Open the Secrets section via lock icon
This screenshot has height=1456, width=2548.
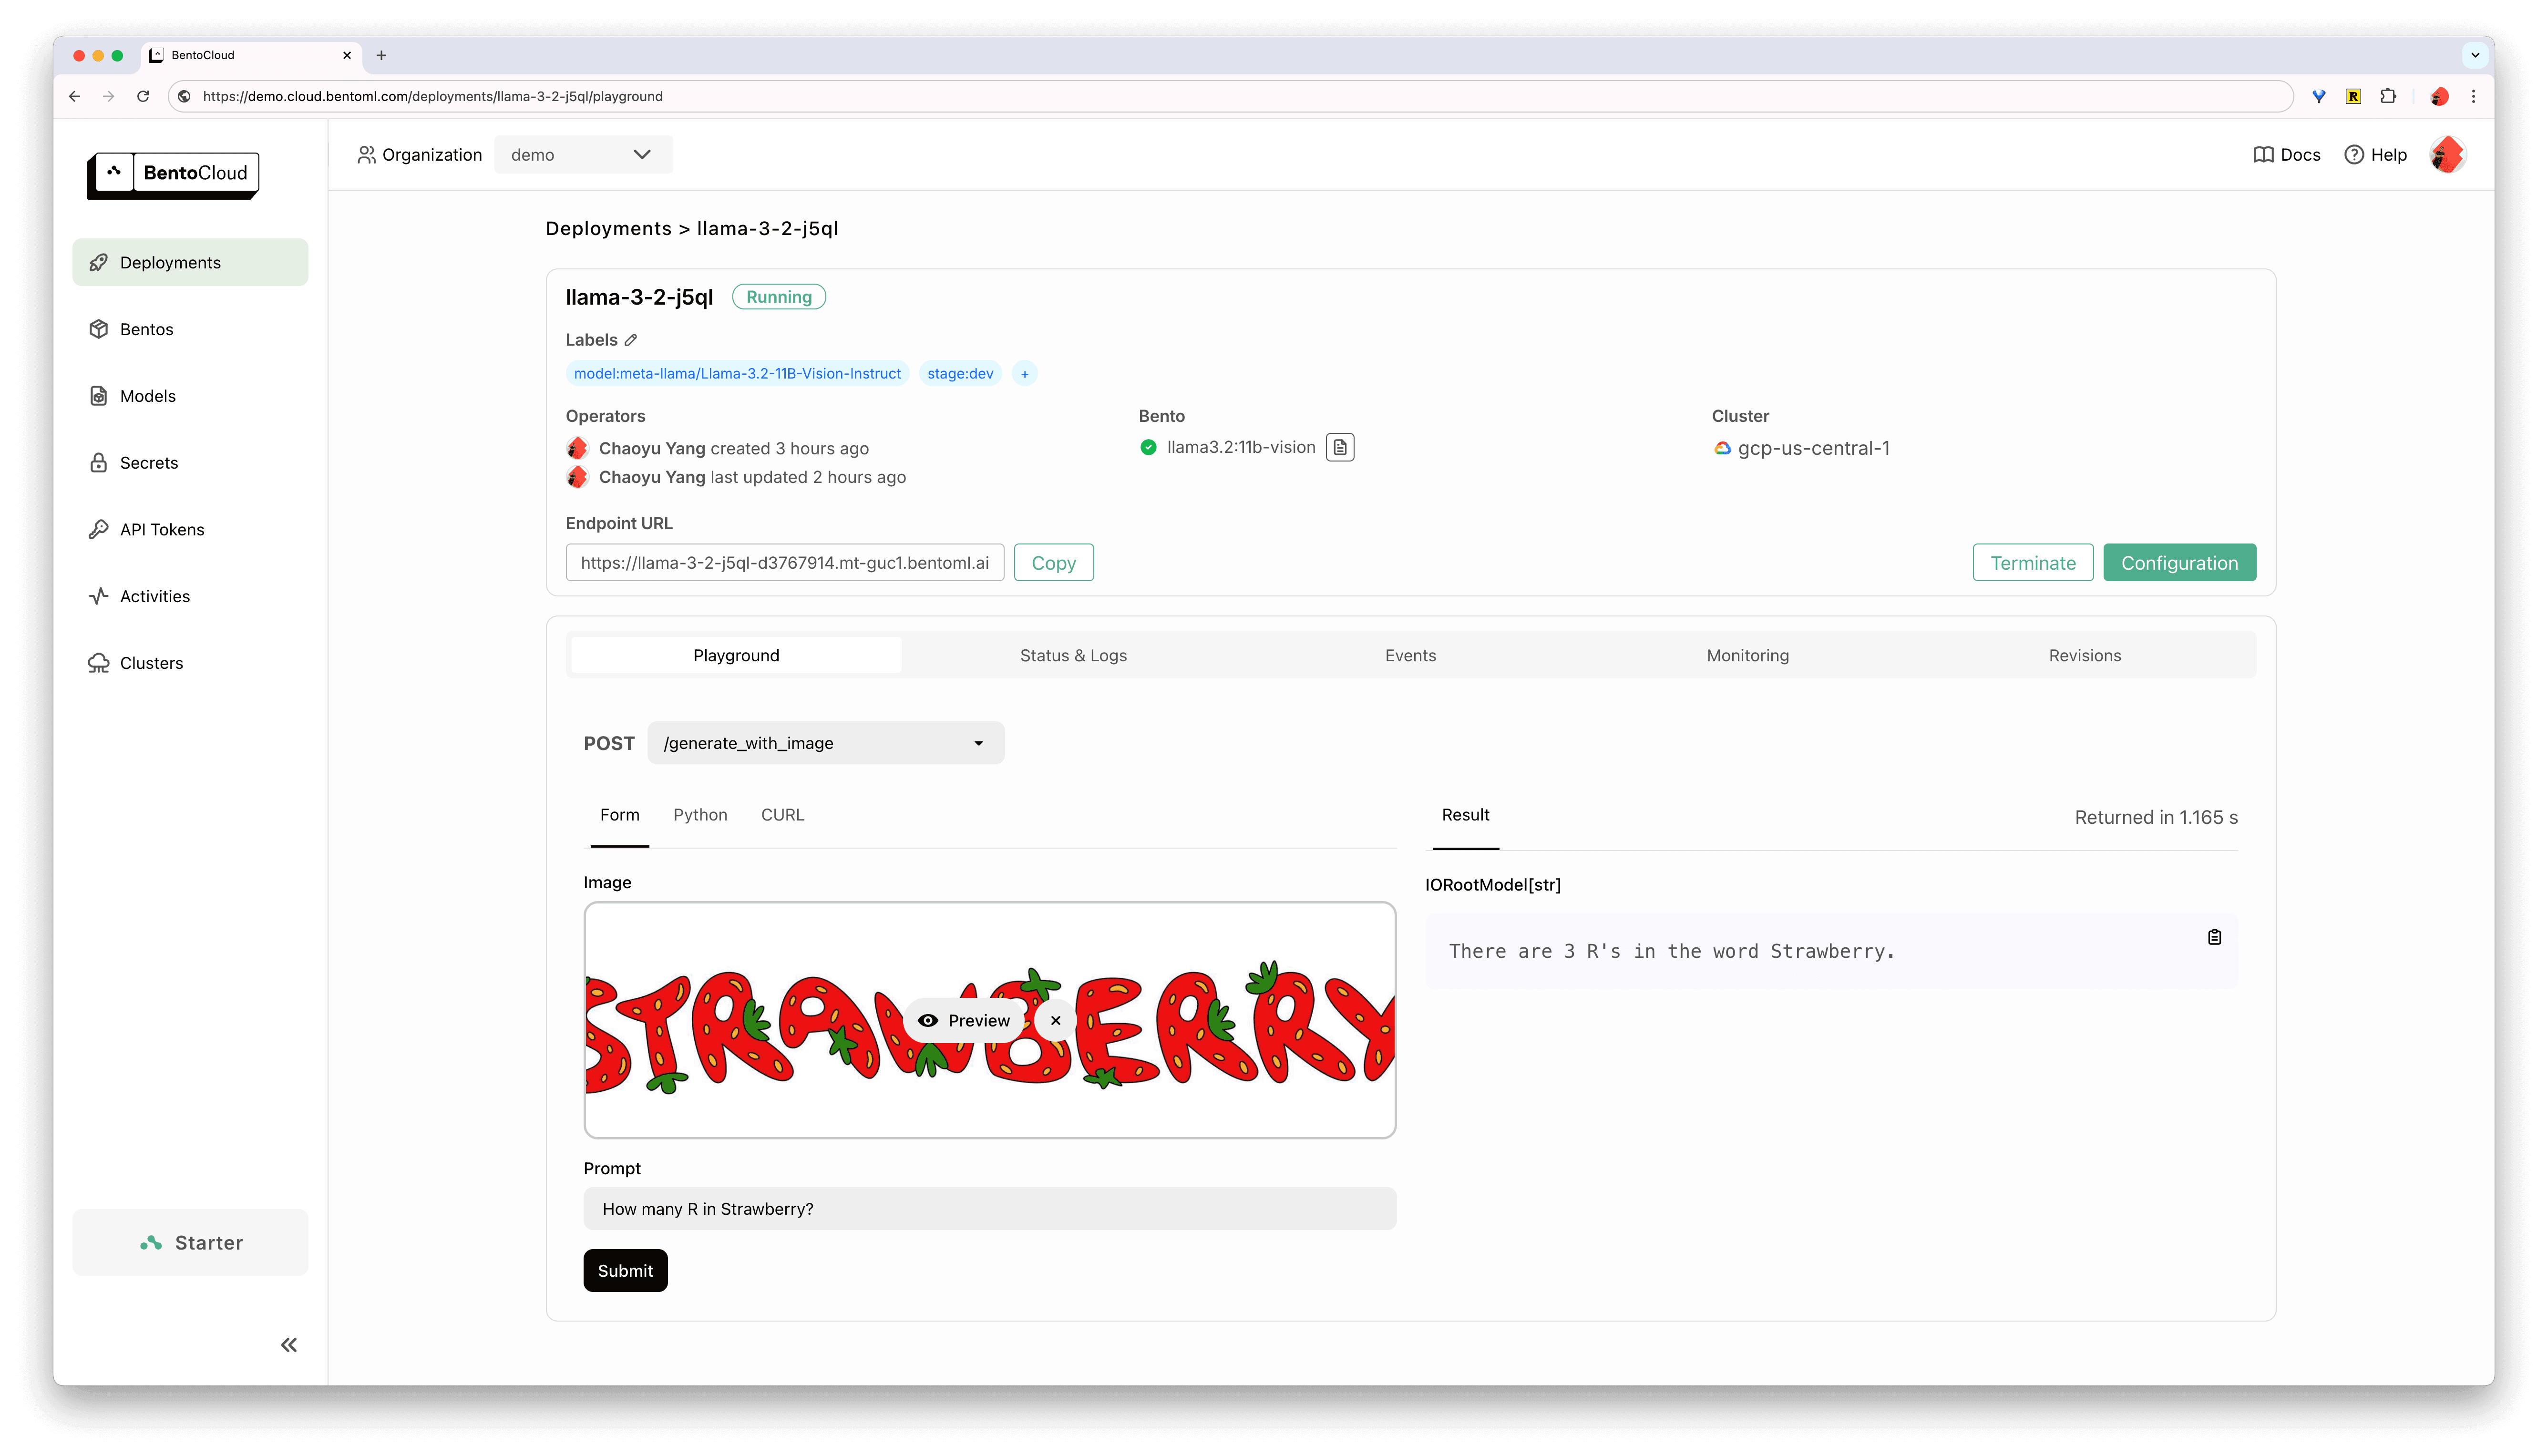[x=98, y=462]
